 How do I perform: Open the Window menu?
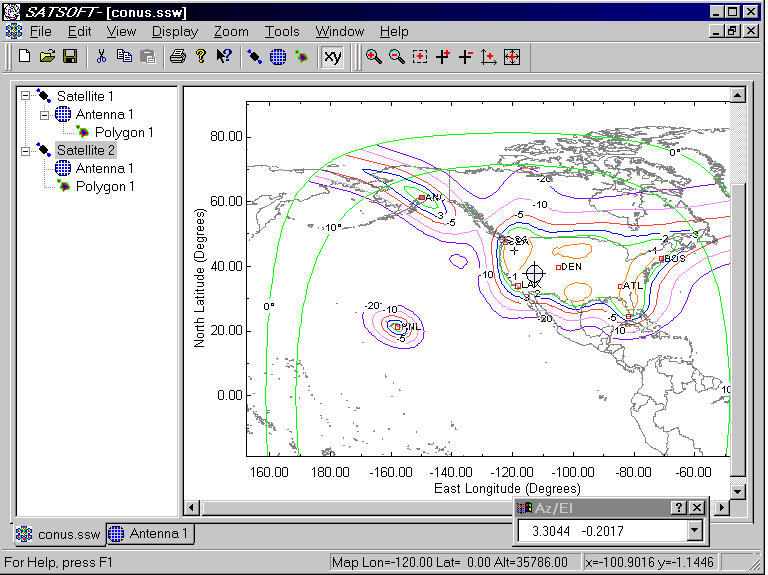click(339, 31)
